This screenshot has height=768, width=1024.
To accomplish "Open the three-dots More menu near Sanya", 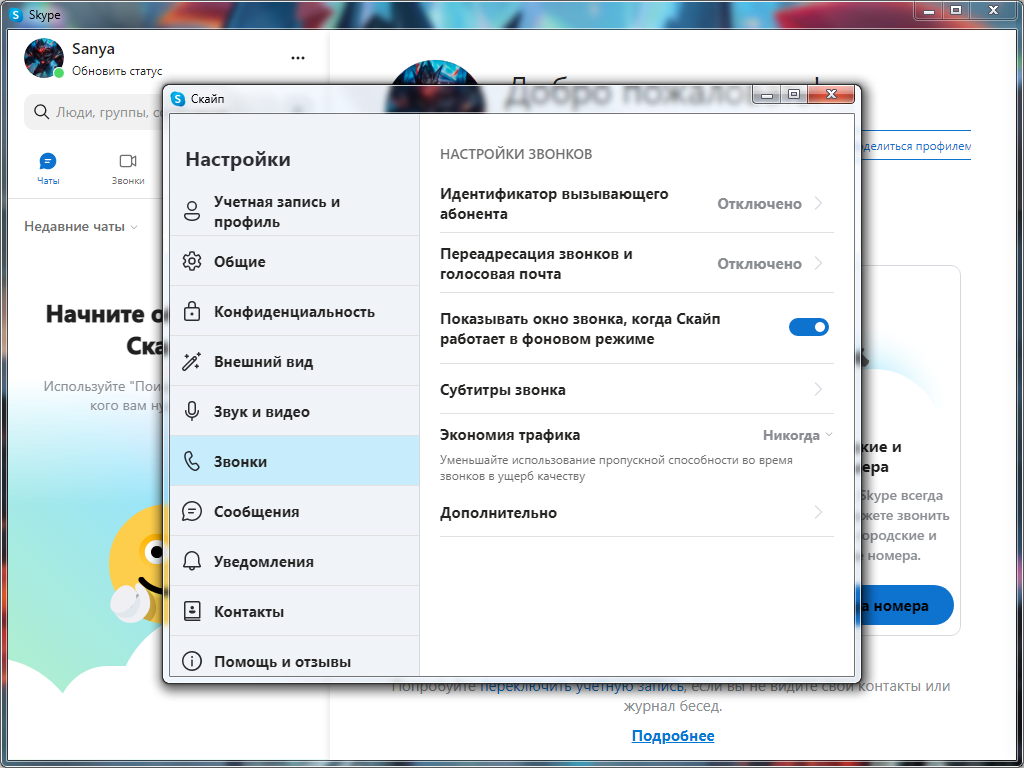I will point(298,58).
